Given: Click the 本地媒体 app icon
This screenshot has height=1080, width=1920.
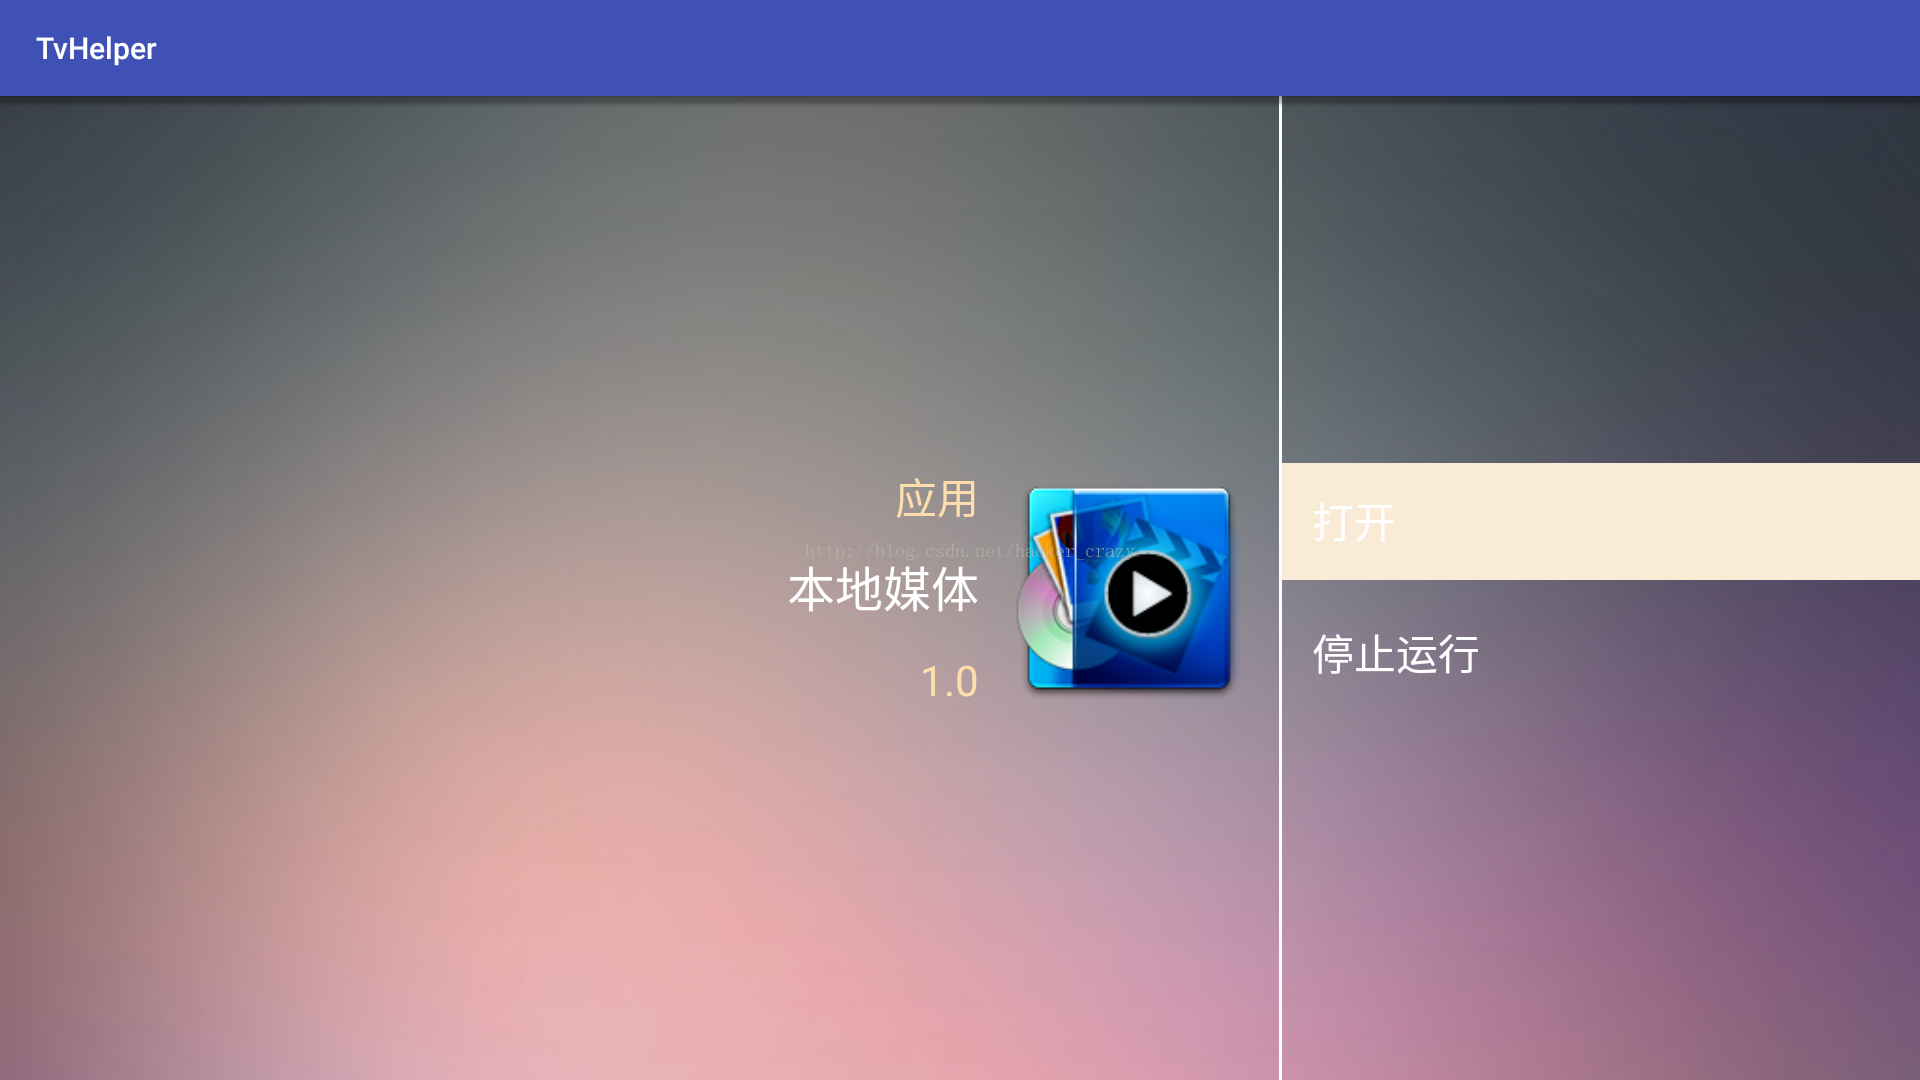Looking at the screenshot, I should tap(1124, 588).
